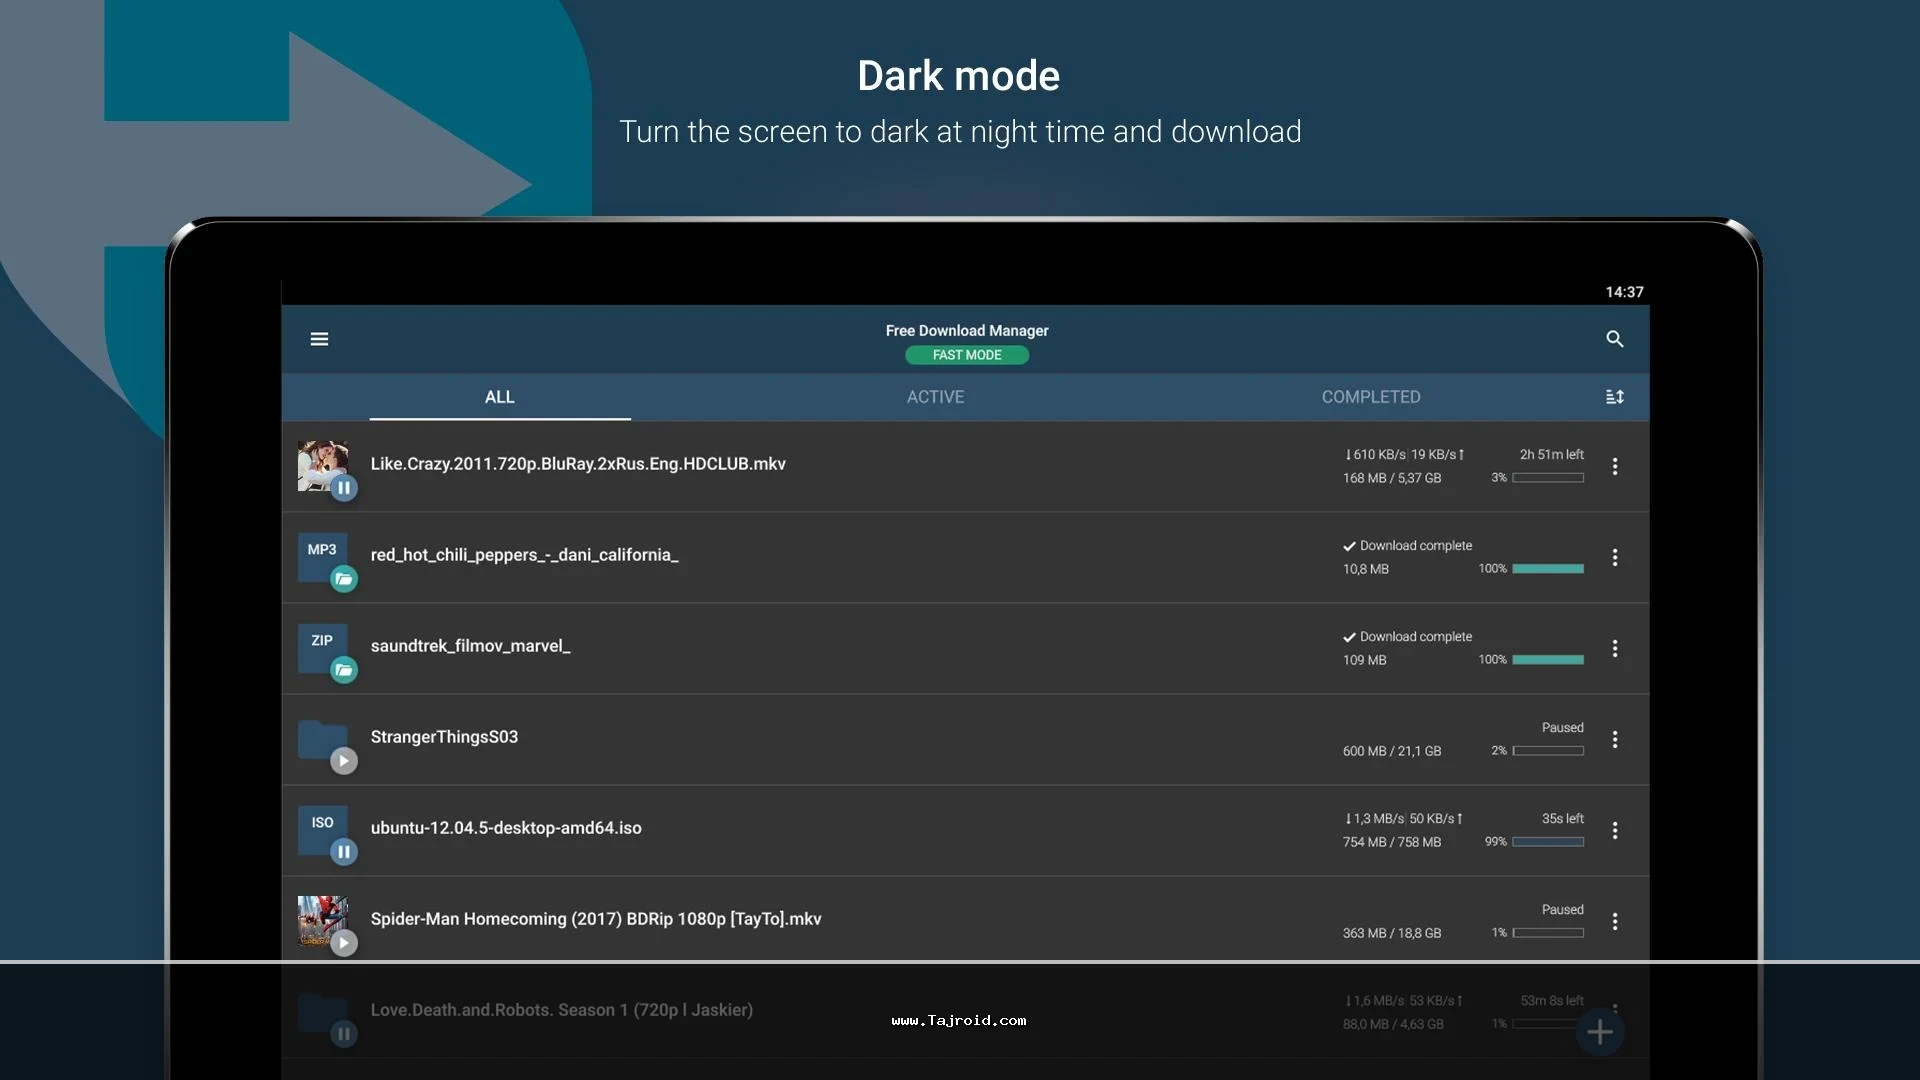
Task: Toggle the FAST MODE badge
Action: (x=966, y=355)
